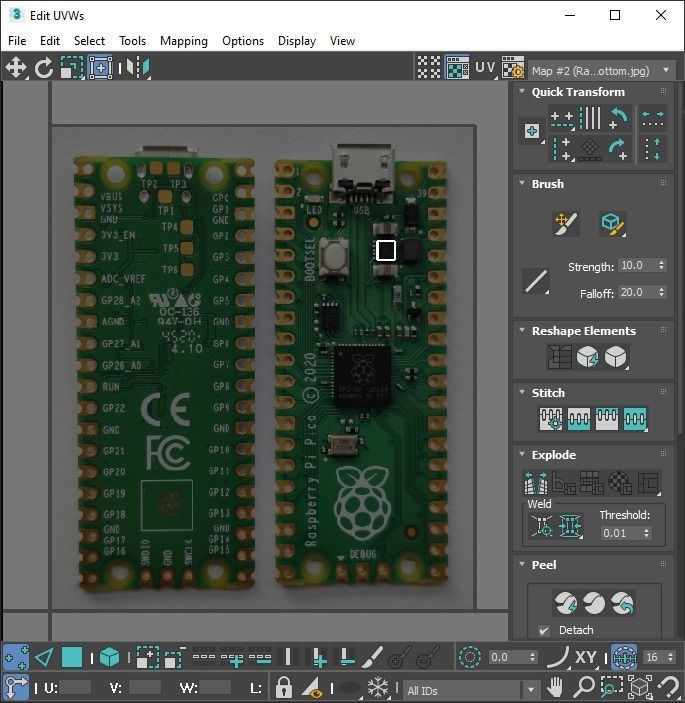Open the texture options icon with gear

point(513,68)
